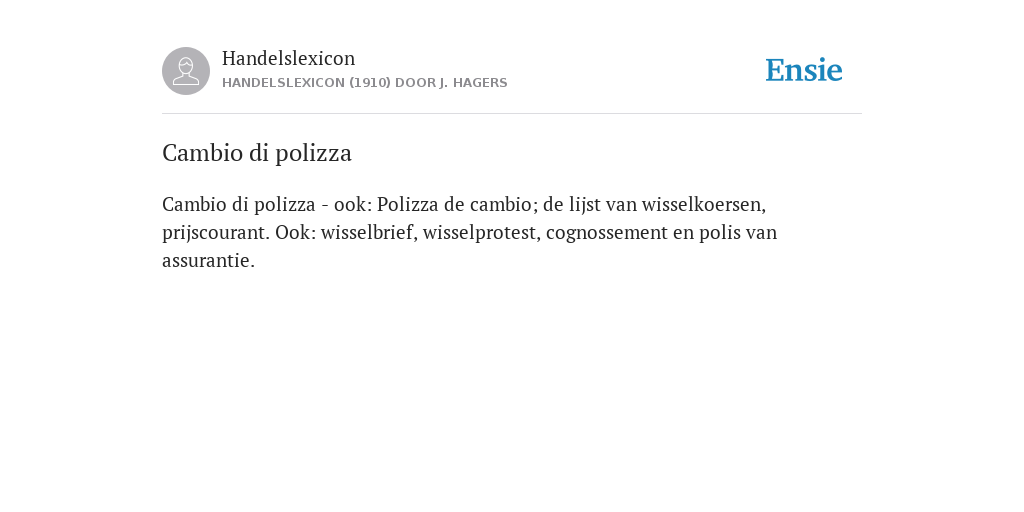
Task: Open the Handelslexicon author name
Action: tap(289, 58)
